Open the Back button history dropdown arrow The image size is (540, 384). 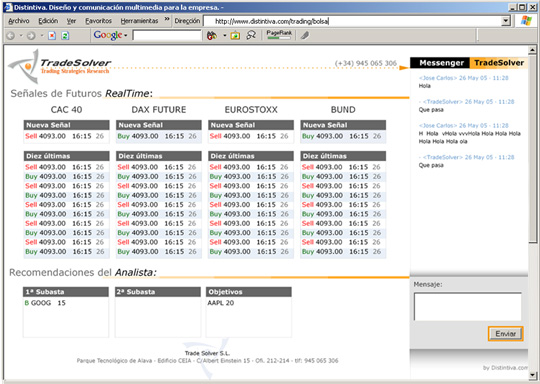[x=21, y=35]
